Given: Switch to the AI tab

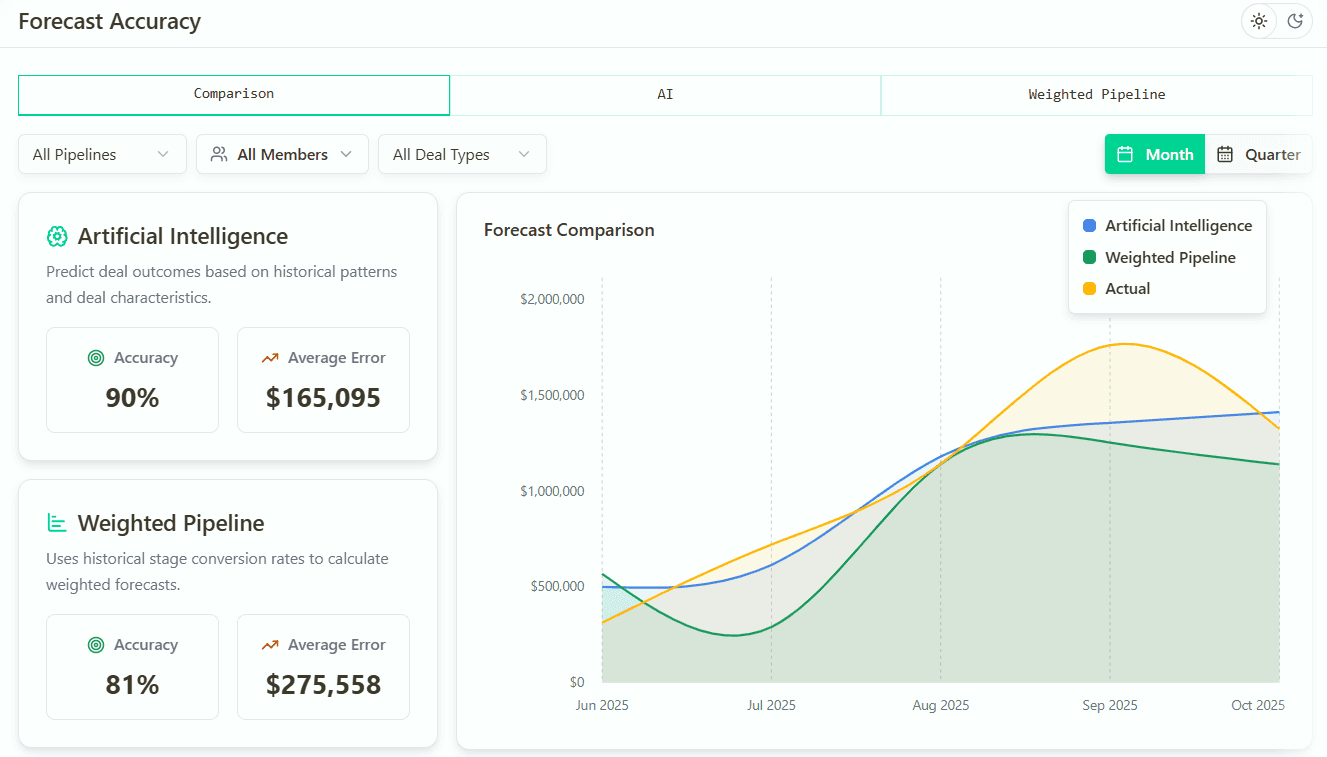Looking at the screenshot, I should tap(665, 95).
